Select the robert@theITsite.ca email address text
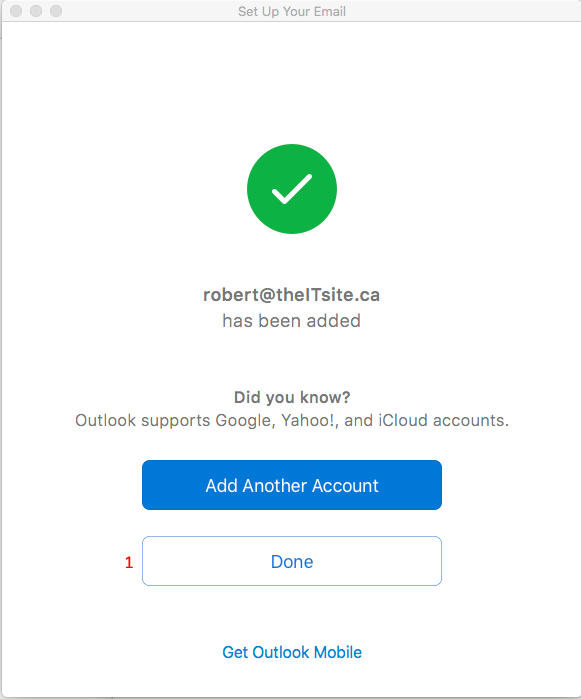Viewport: 581px width, 699px height. click(x=292, y=295)
